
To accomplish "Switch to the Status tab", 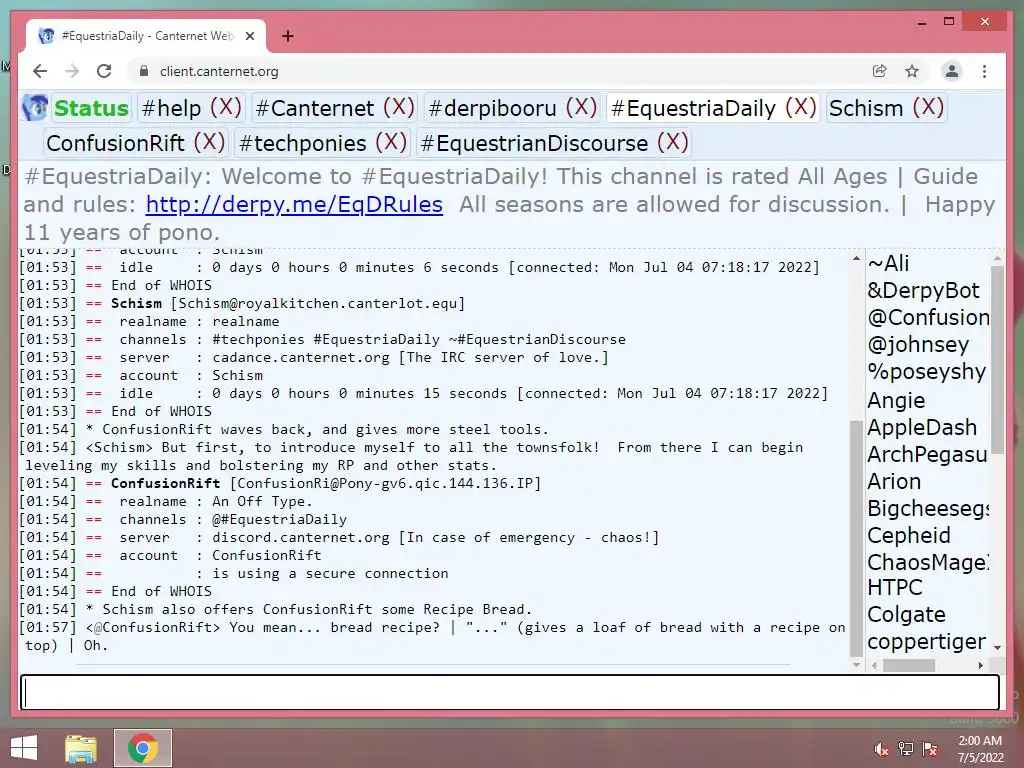I will tap(91, 108).
